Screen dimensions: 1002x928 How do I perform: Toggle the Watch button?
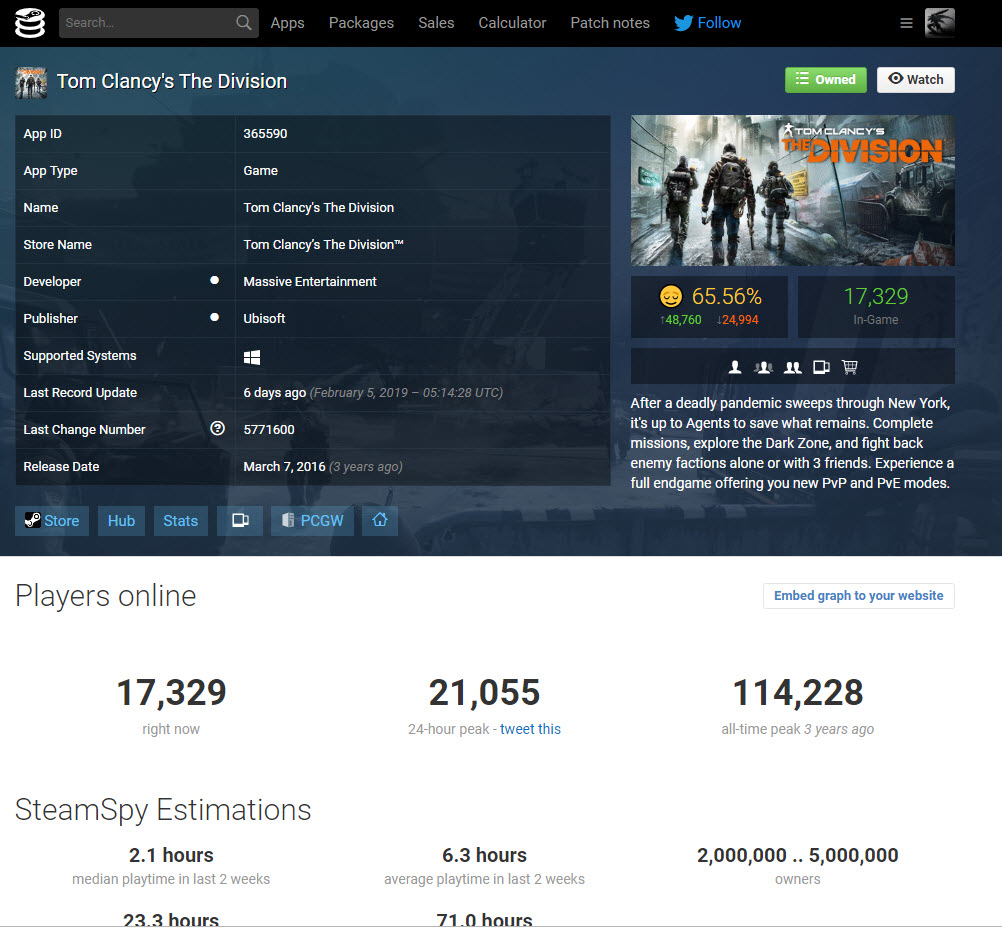[915, 80]
